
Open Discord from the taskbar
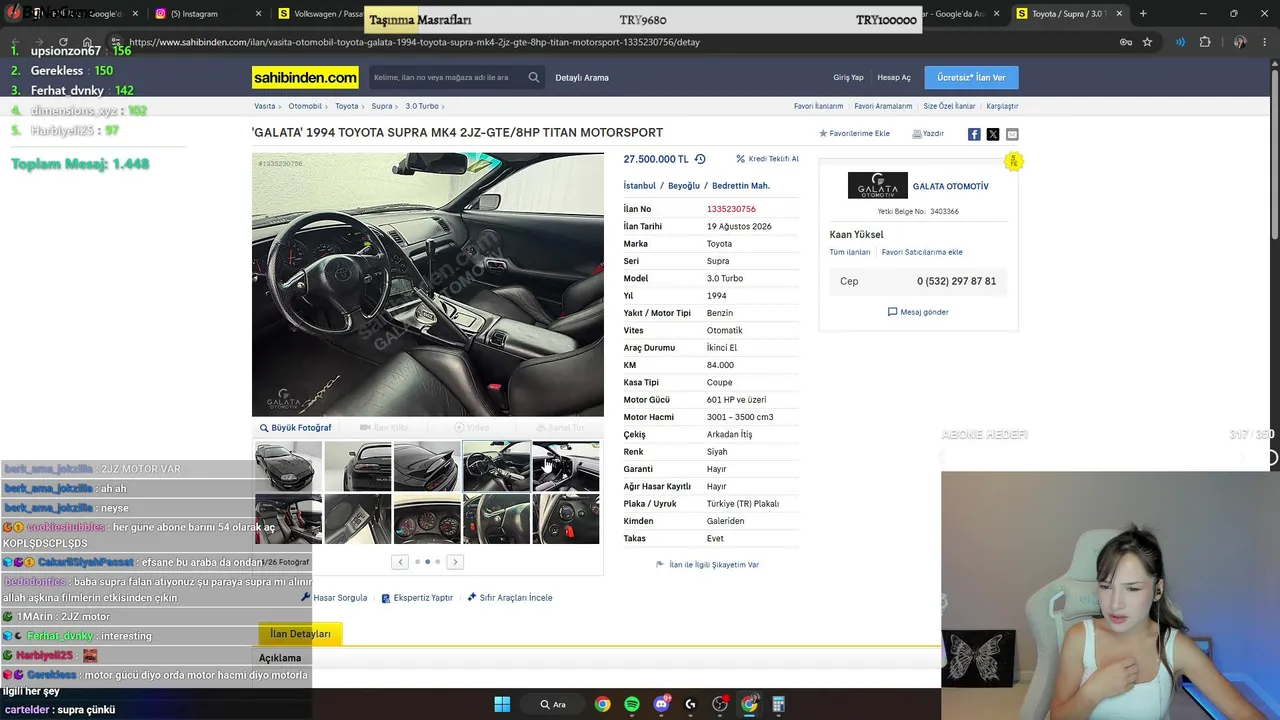[661, 704]
